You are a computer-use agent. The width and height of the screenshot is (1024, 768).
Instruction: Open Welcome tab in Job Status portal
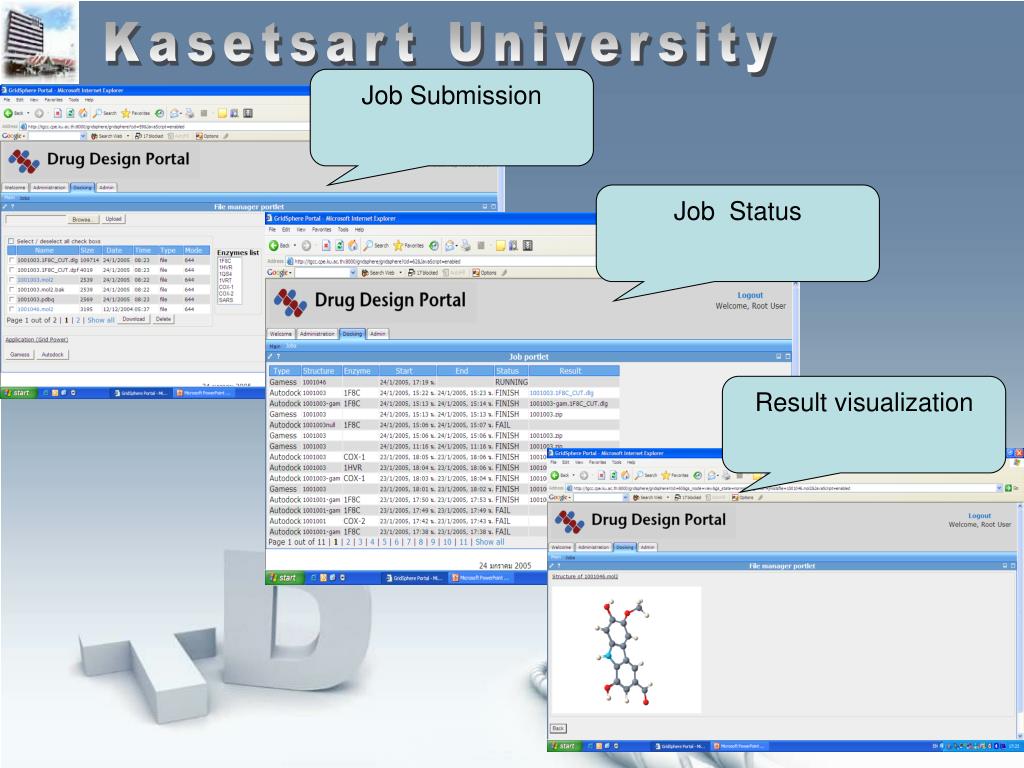[x=281, y=334]
